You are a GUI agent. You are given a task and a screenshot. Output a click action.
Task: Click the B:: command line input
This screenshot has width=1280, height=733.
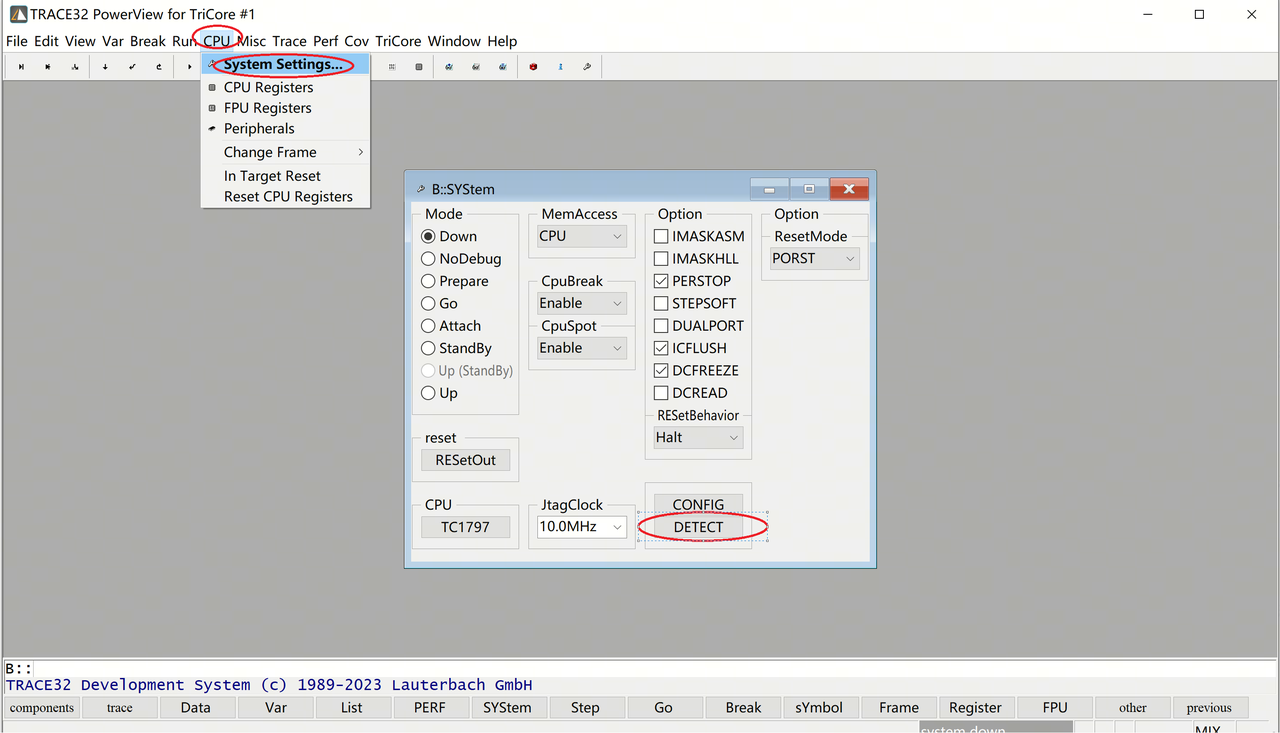640,668
